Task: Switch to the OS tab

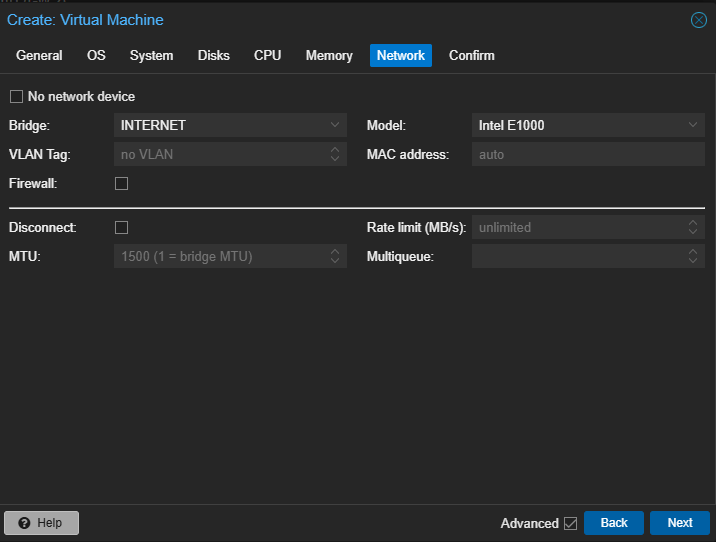Action: (x=96, y=56)
